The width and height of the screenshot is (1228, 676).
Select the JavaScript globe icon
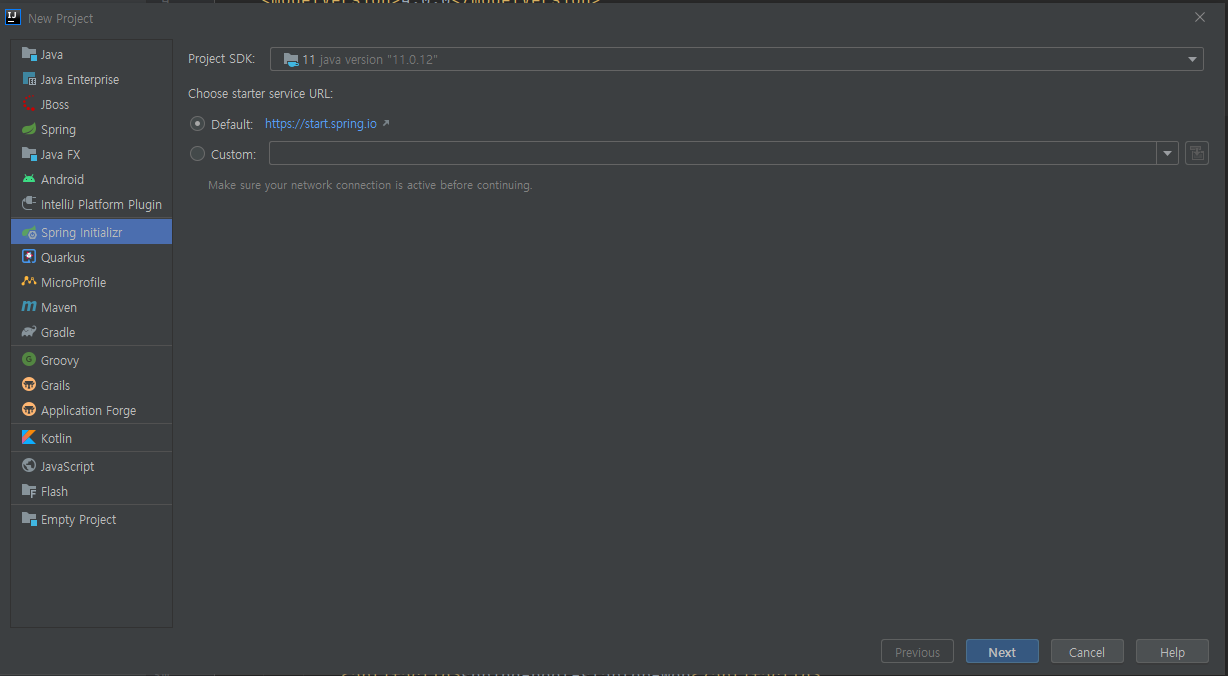[29, 466]
